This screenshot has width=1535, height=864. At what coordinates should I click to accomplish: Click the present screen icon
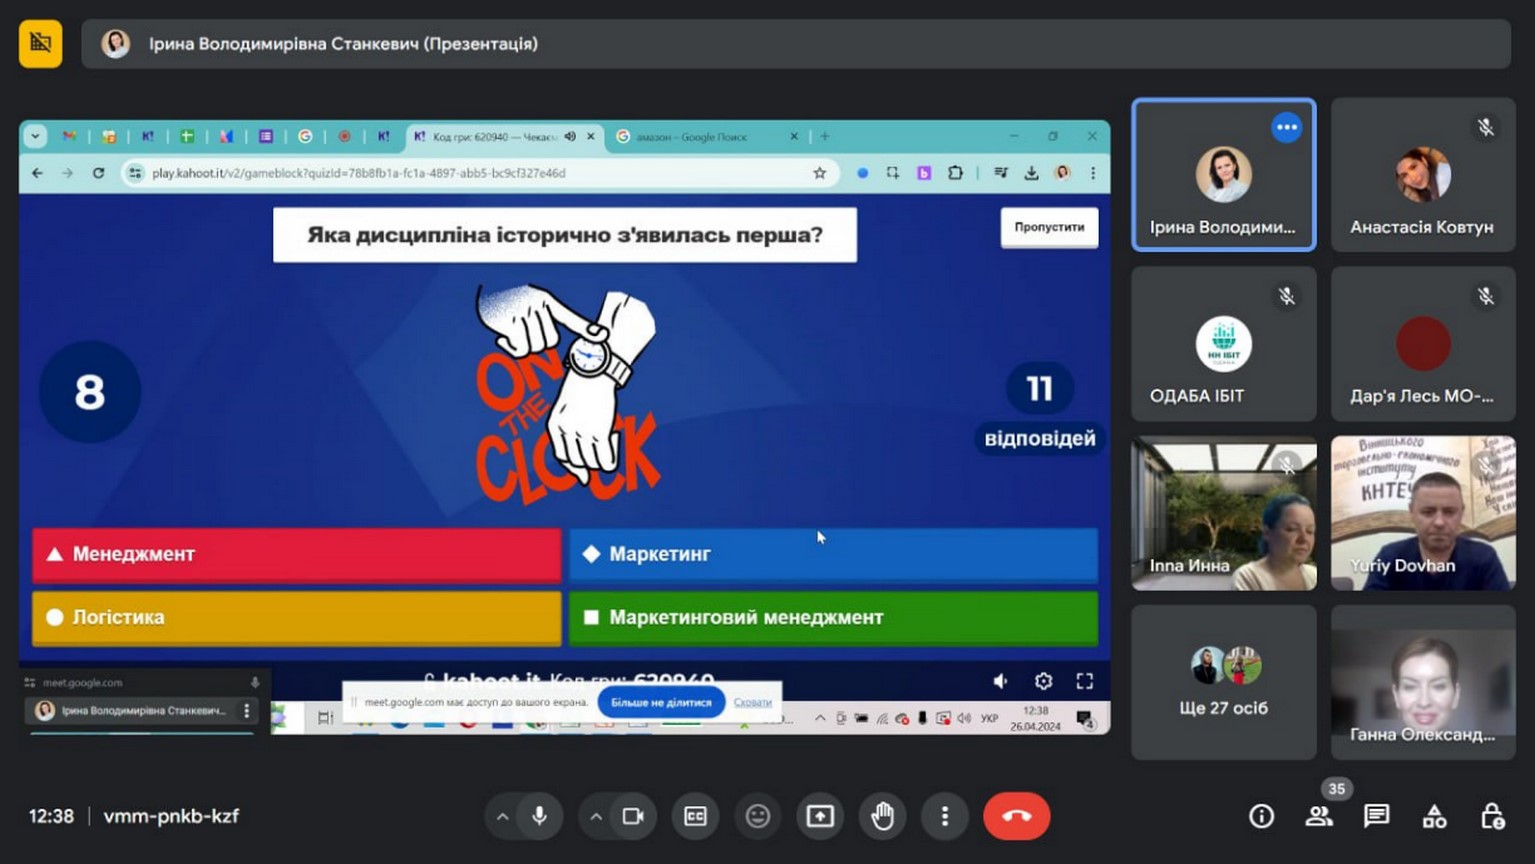pos(820,816)
